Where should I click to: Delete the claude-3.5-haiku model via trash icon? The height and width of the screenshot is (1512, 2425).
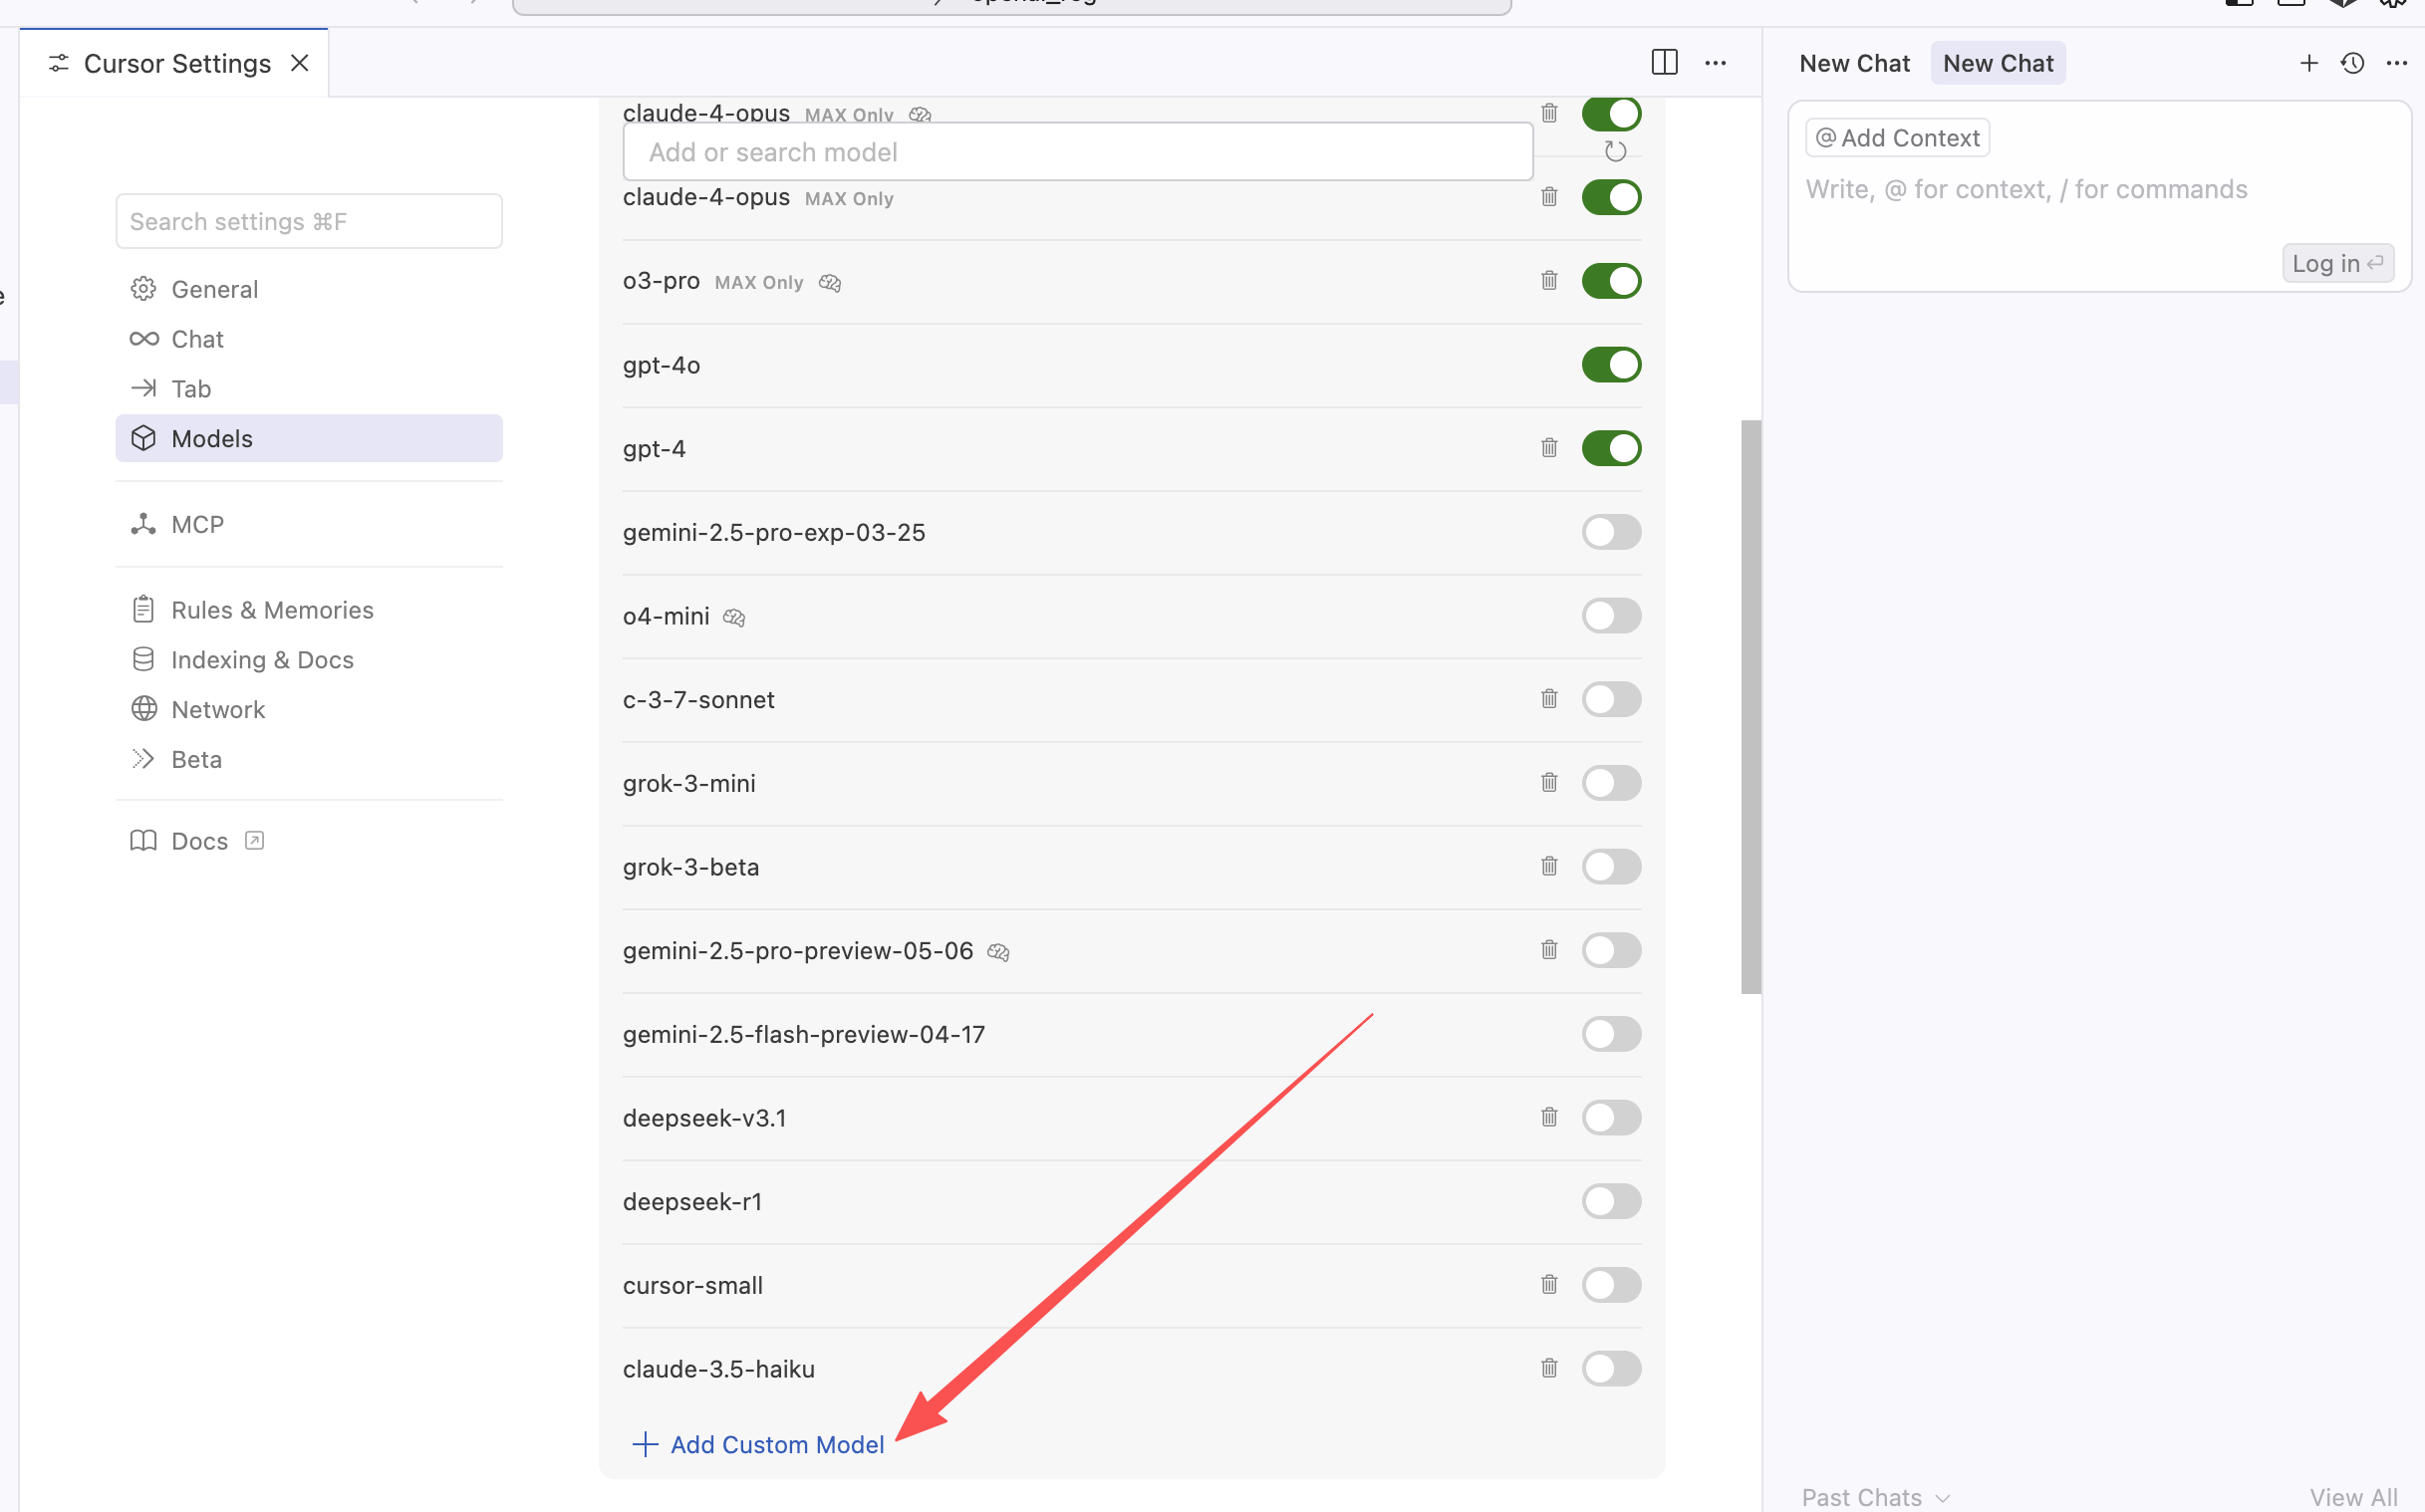(1549, 1368)
